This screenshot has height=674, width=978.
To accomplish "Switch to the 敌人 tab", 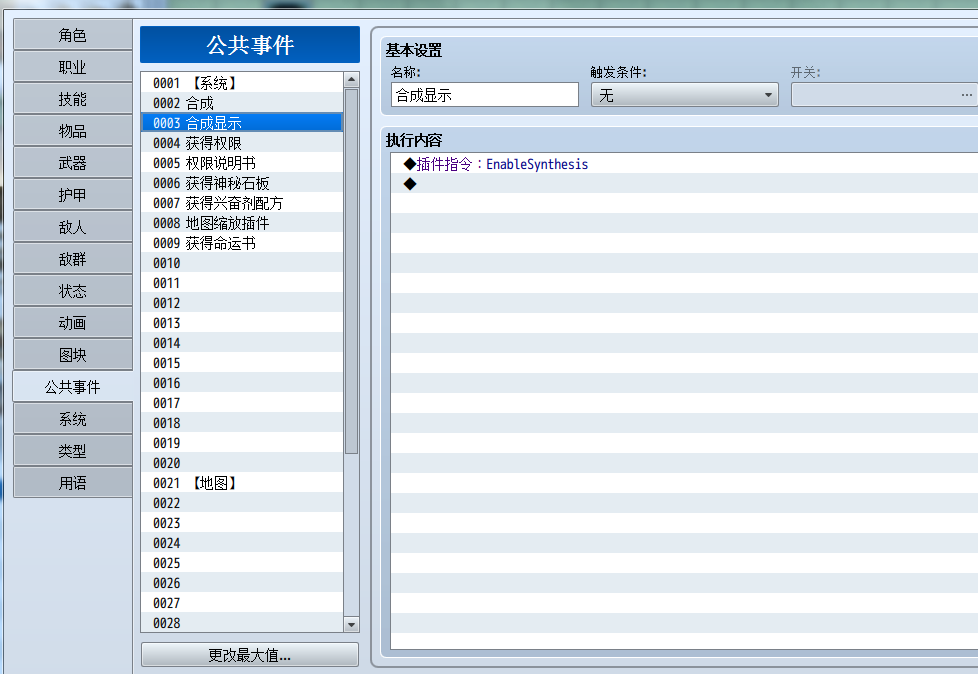I will click(x=72, y=227).
